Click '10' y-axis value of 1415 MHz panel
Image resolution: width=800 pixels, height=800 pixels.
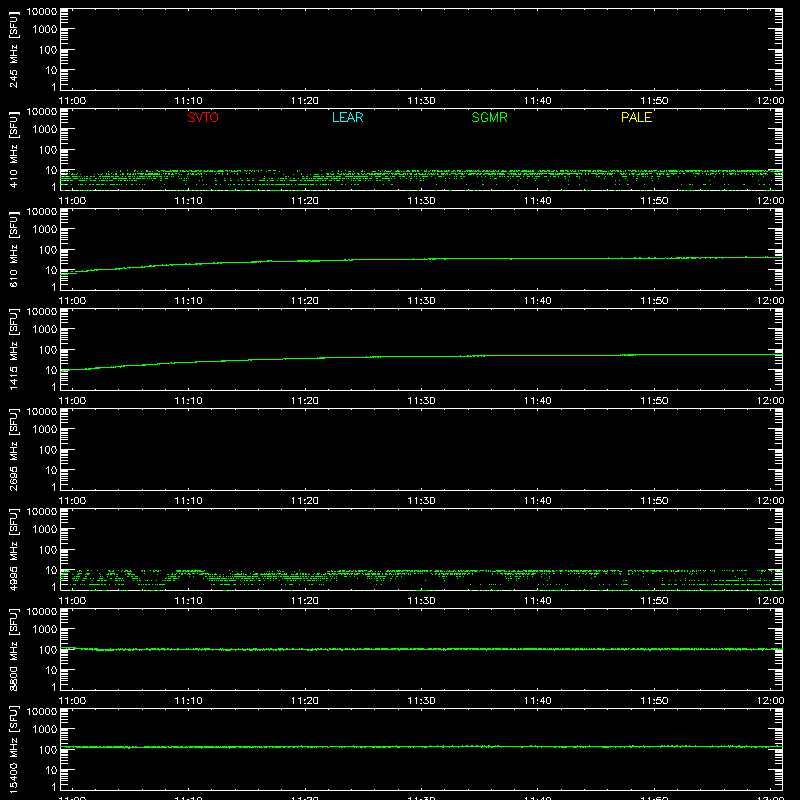click(51, 370)
